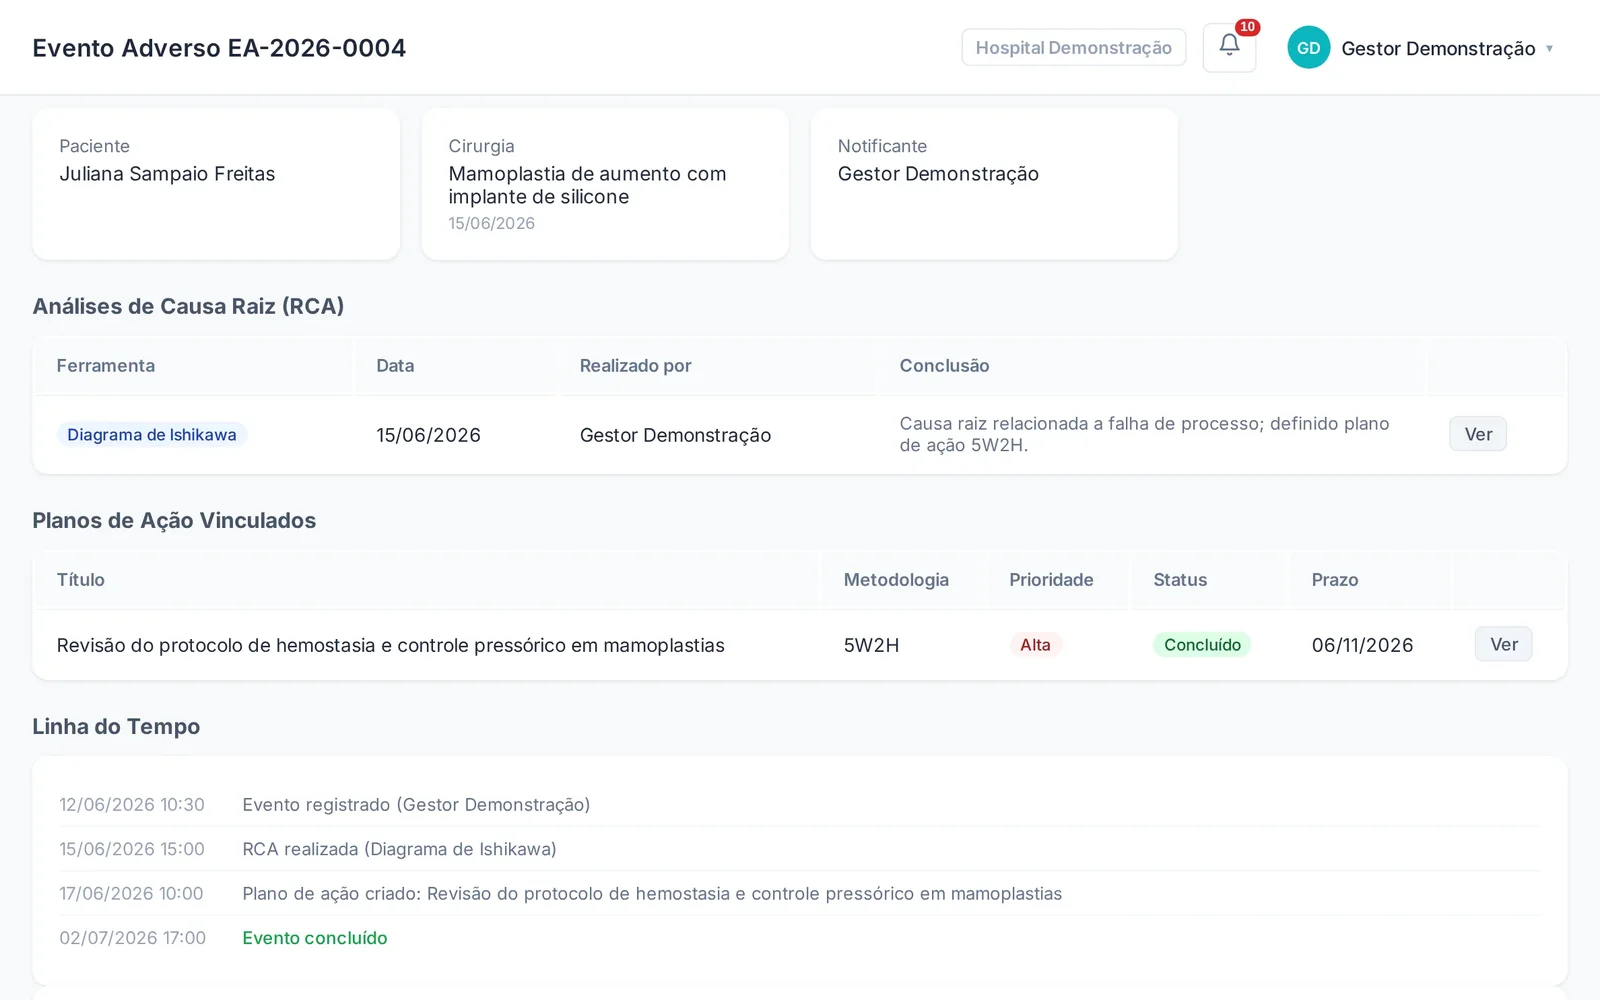Click the 5W2H methodology cell
The image size is (1600, 1000).
click(x=871, y=645)
